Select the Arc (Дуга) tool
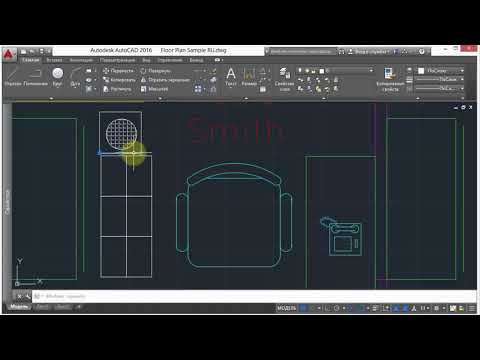The width and height of the screenshot is (480, 360). (76, 77)
